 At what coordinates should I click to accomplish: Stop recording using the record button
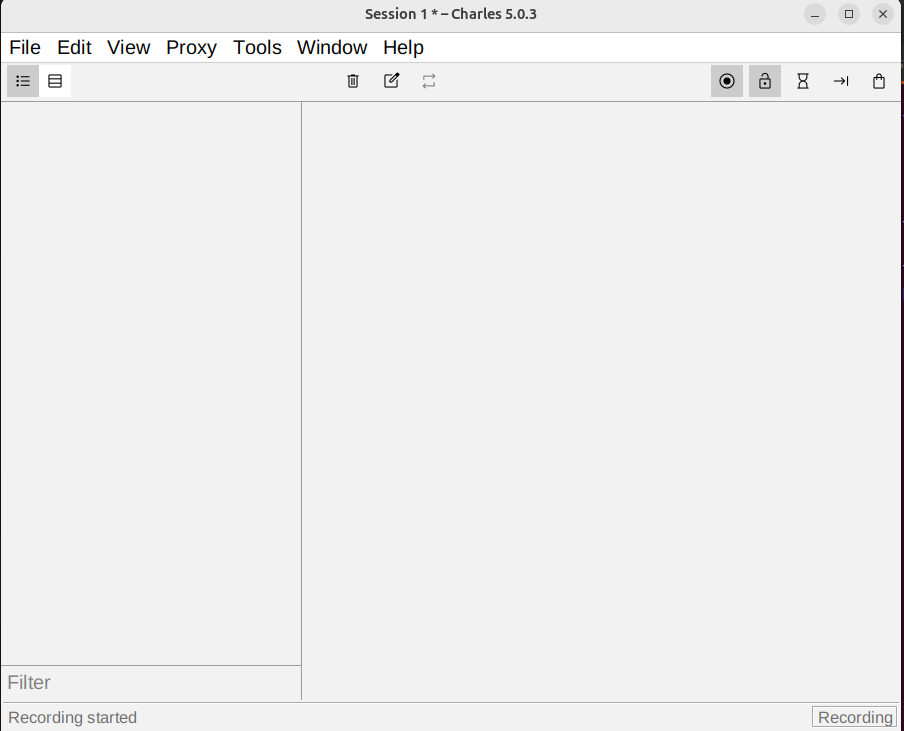pos(727,81)
